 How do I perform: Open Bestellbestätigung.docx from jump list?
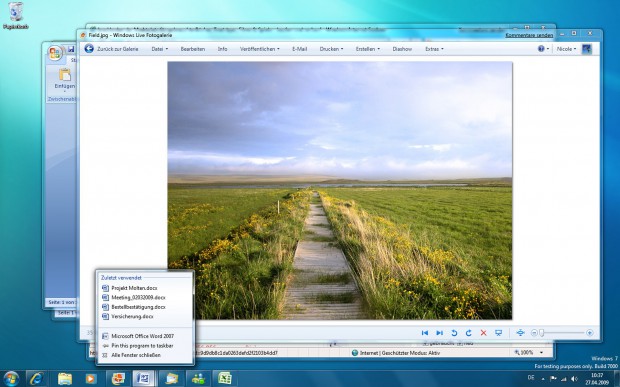(145, 307)
